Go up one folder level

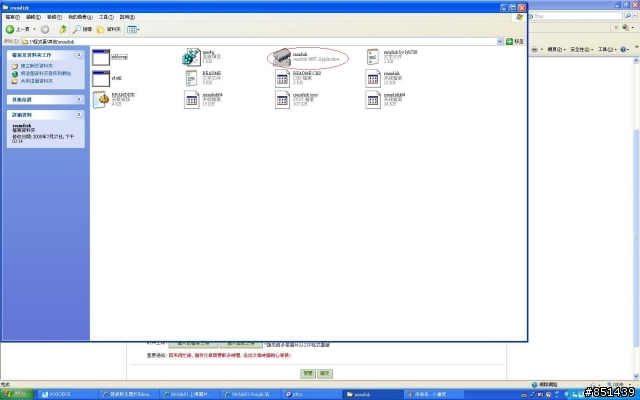tap(63, 29)
